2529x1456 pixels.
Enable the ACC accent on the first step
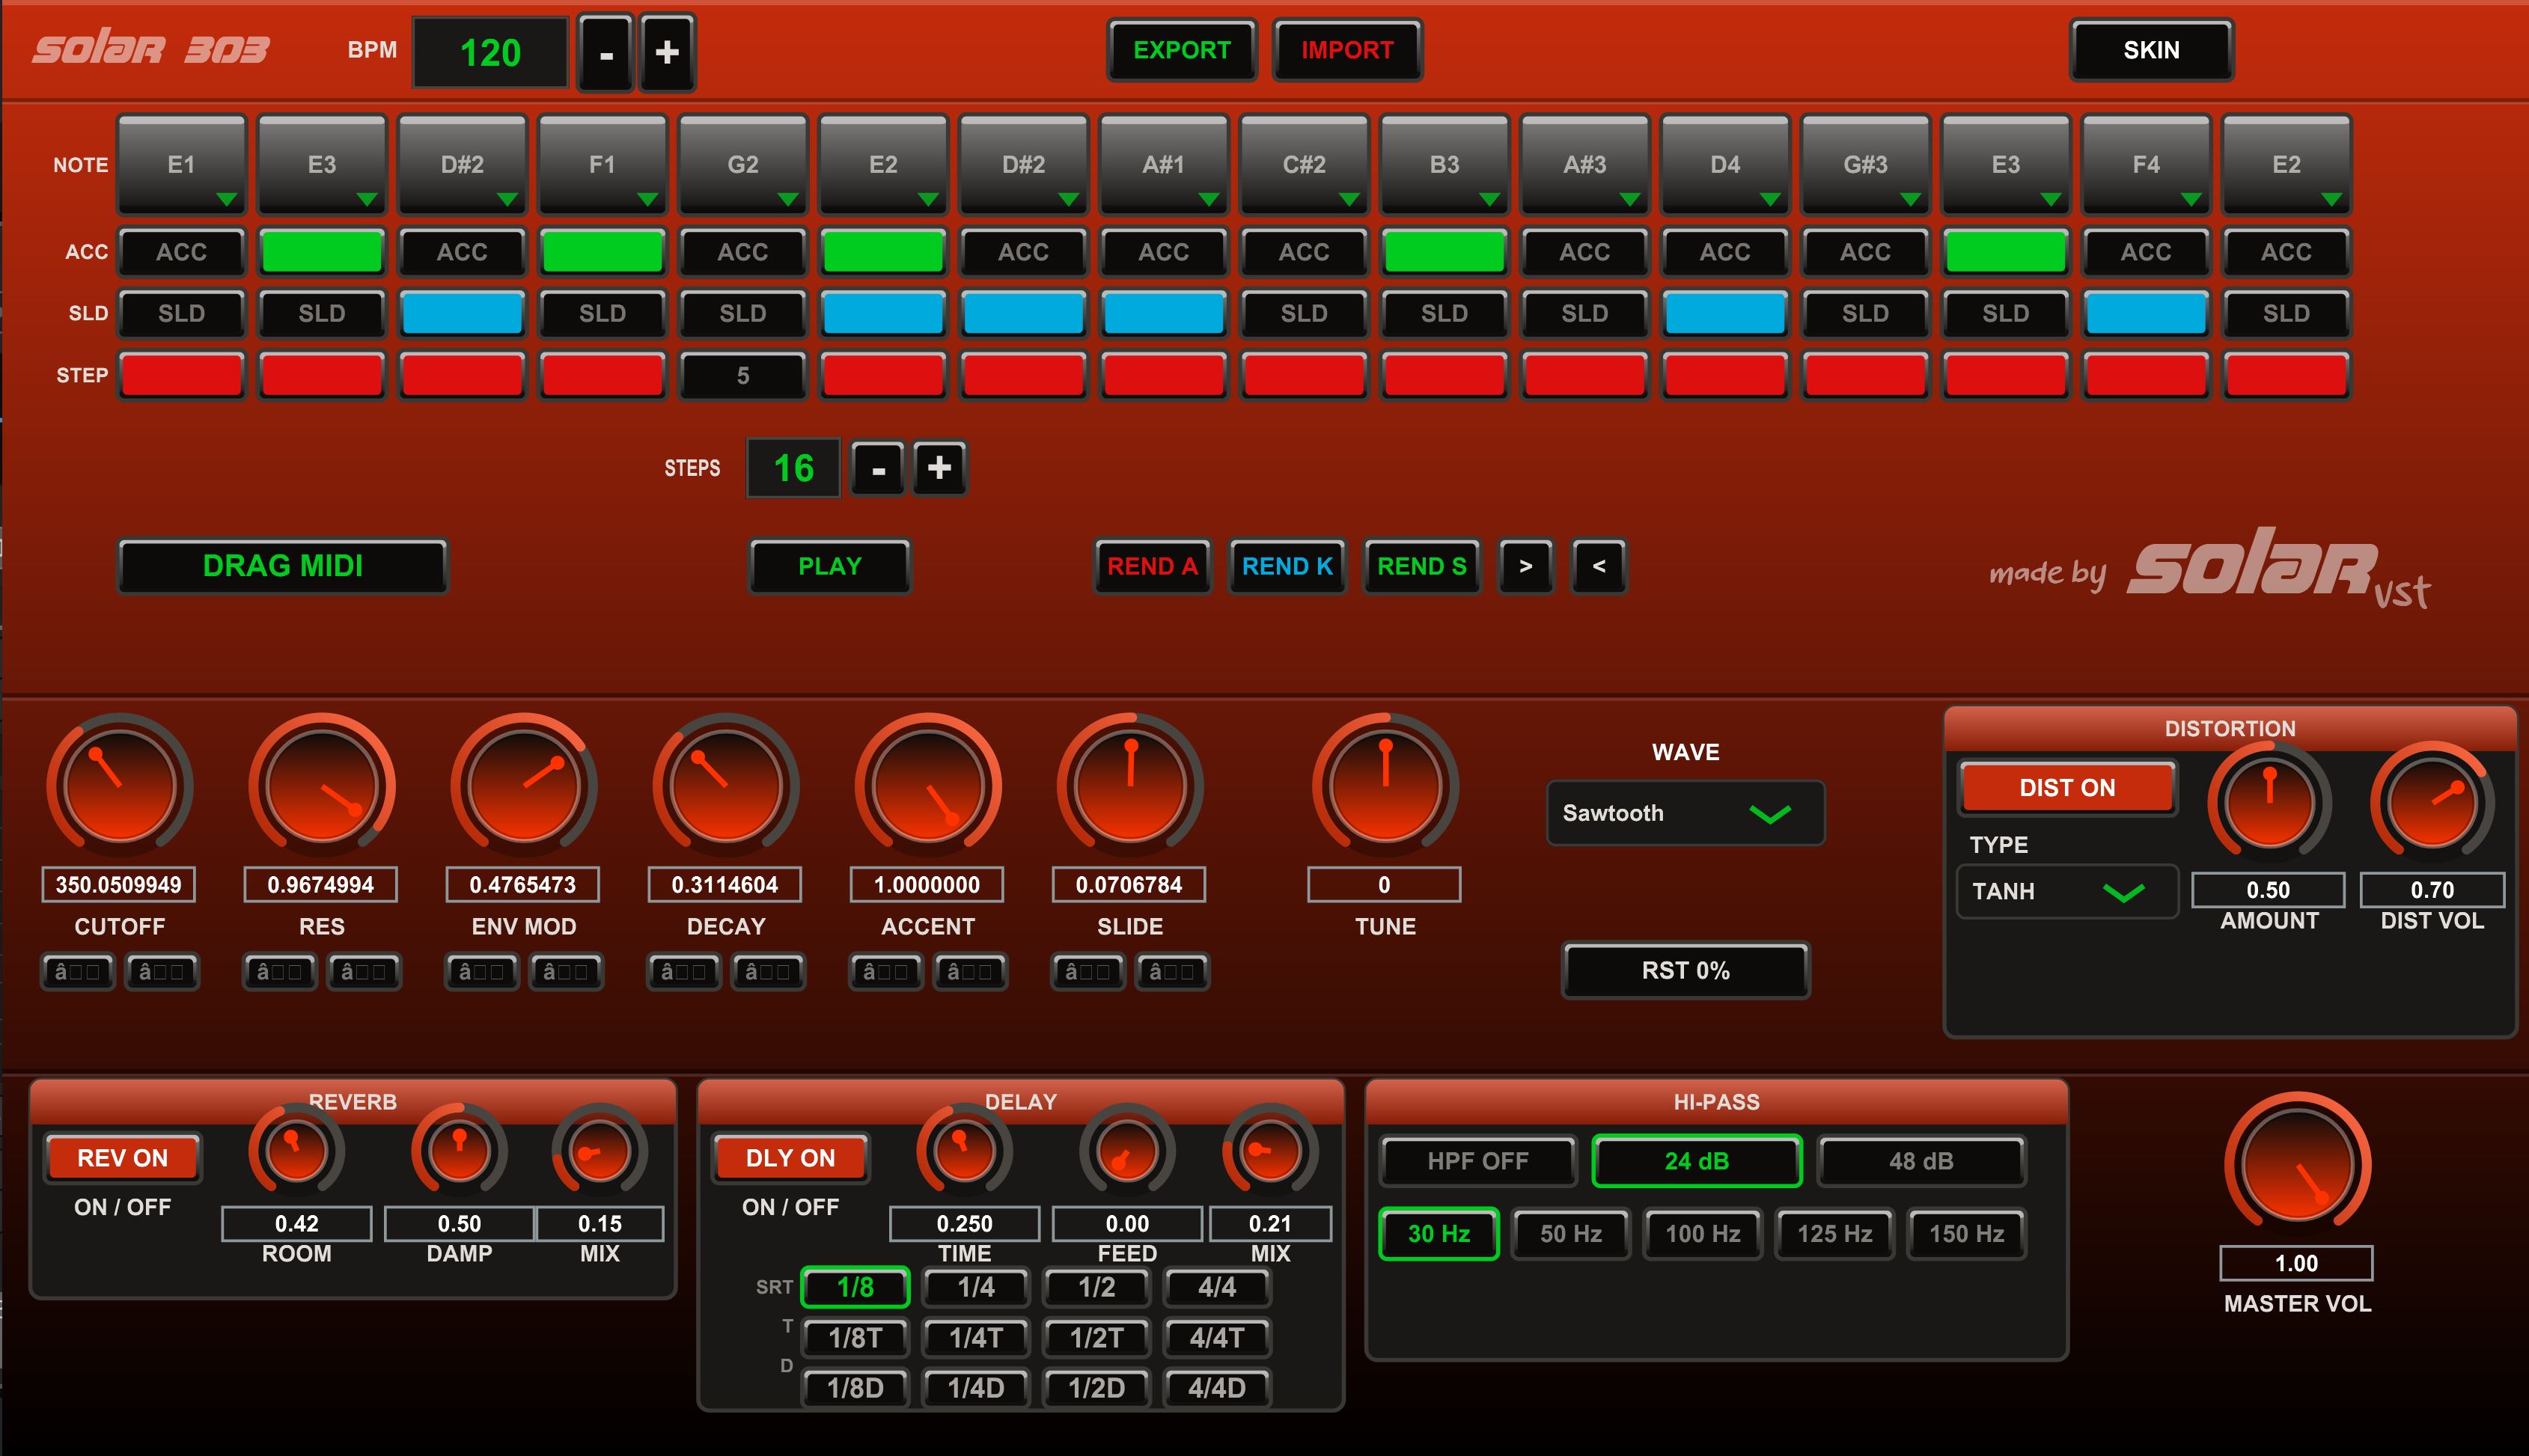click(x=180, y=252)
